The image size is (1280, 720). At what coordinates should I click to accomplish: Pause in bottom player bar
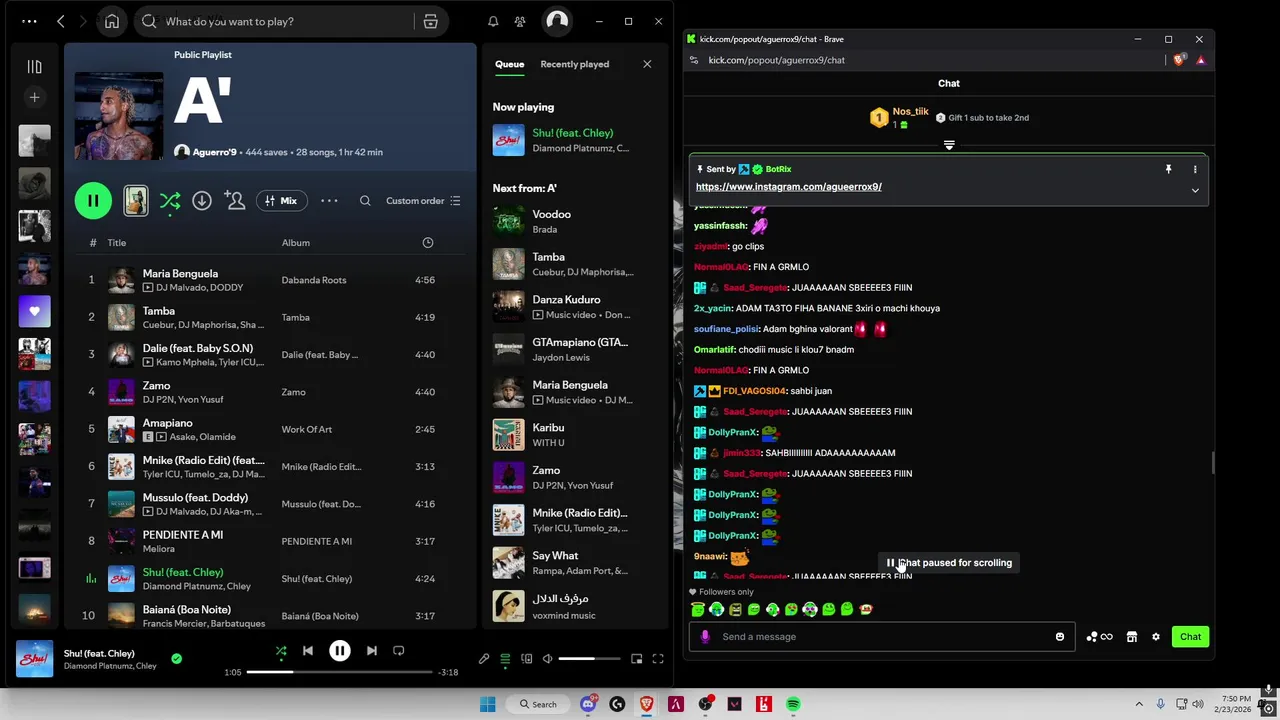click(x=340, y=651)
